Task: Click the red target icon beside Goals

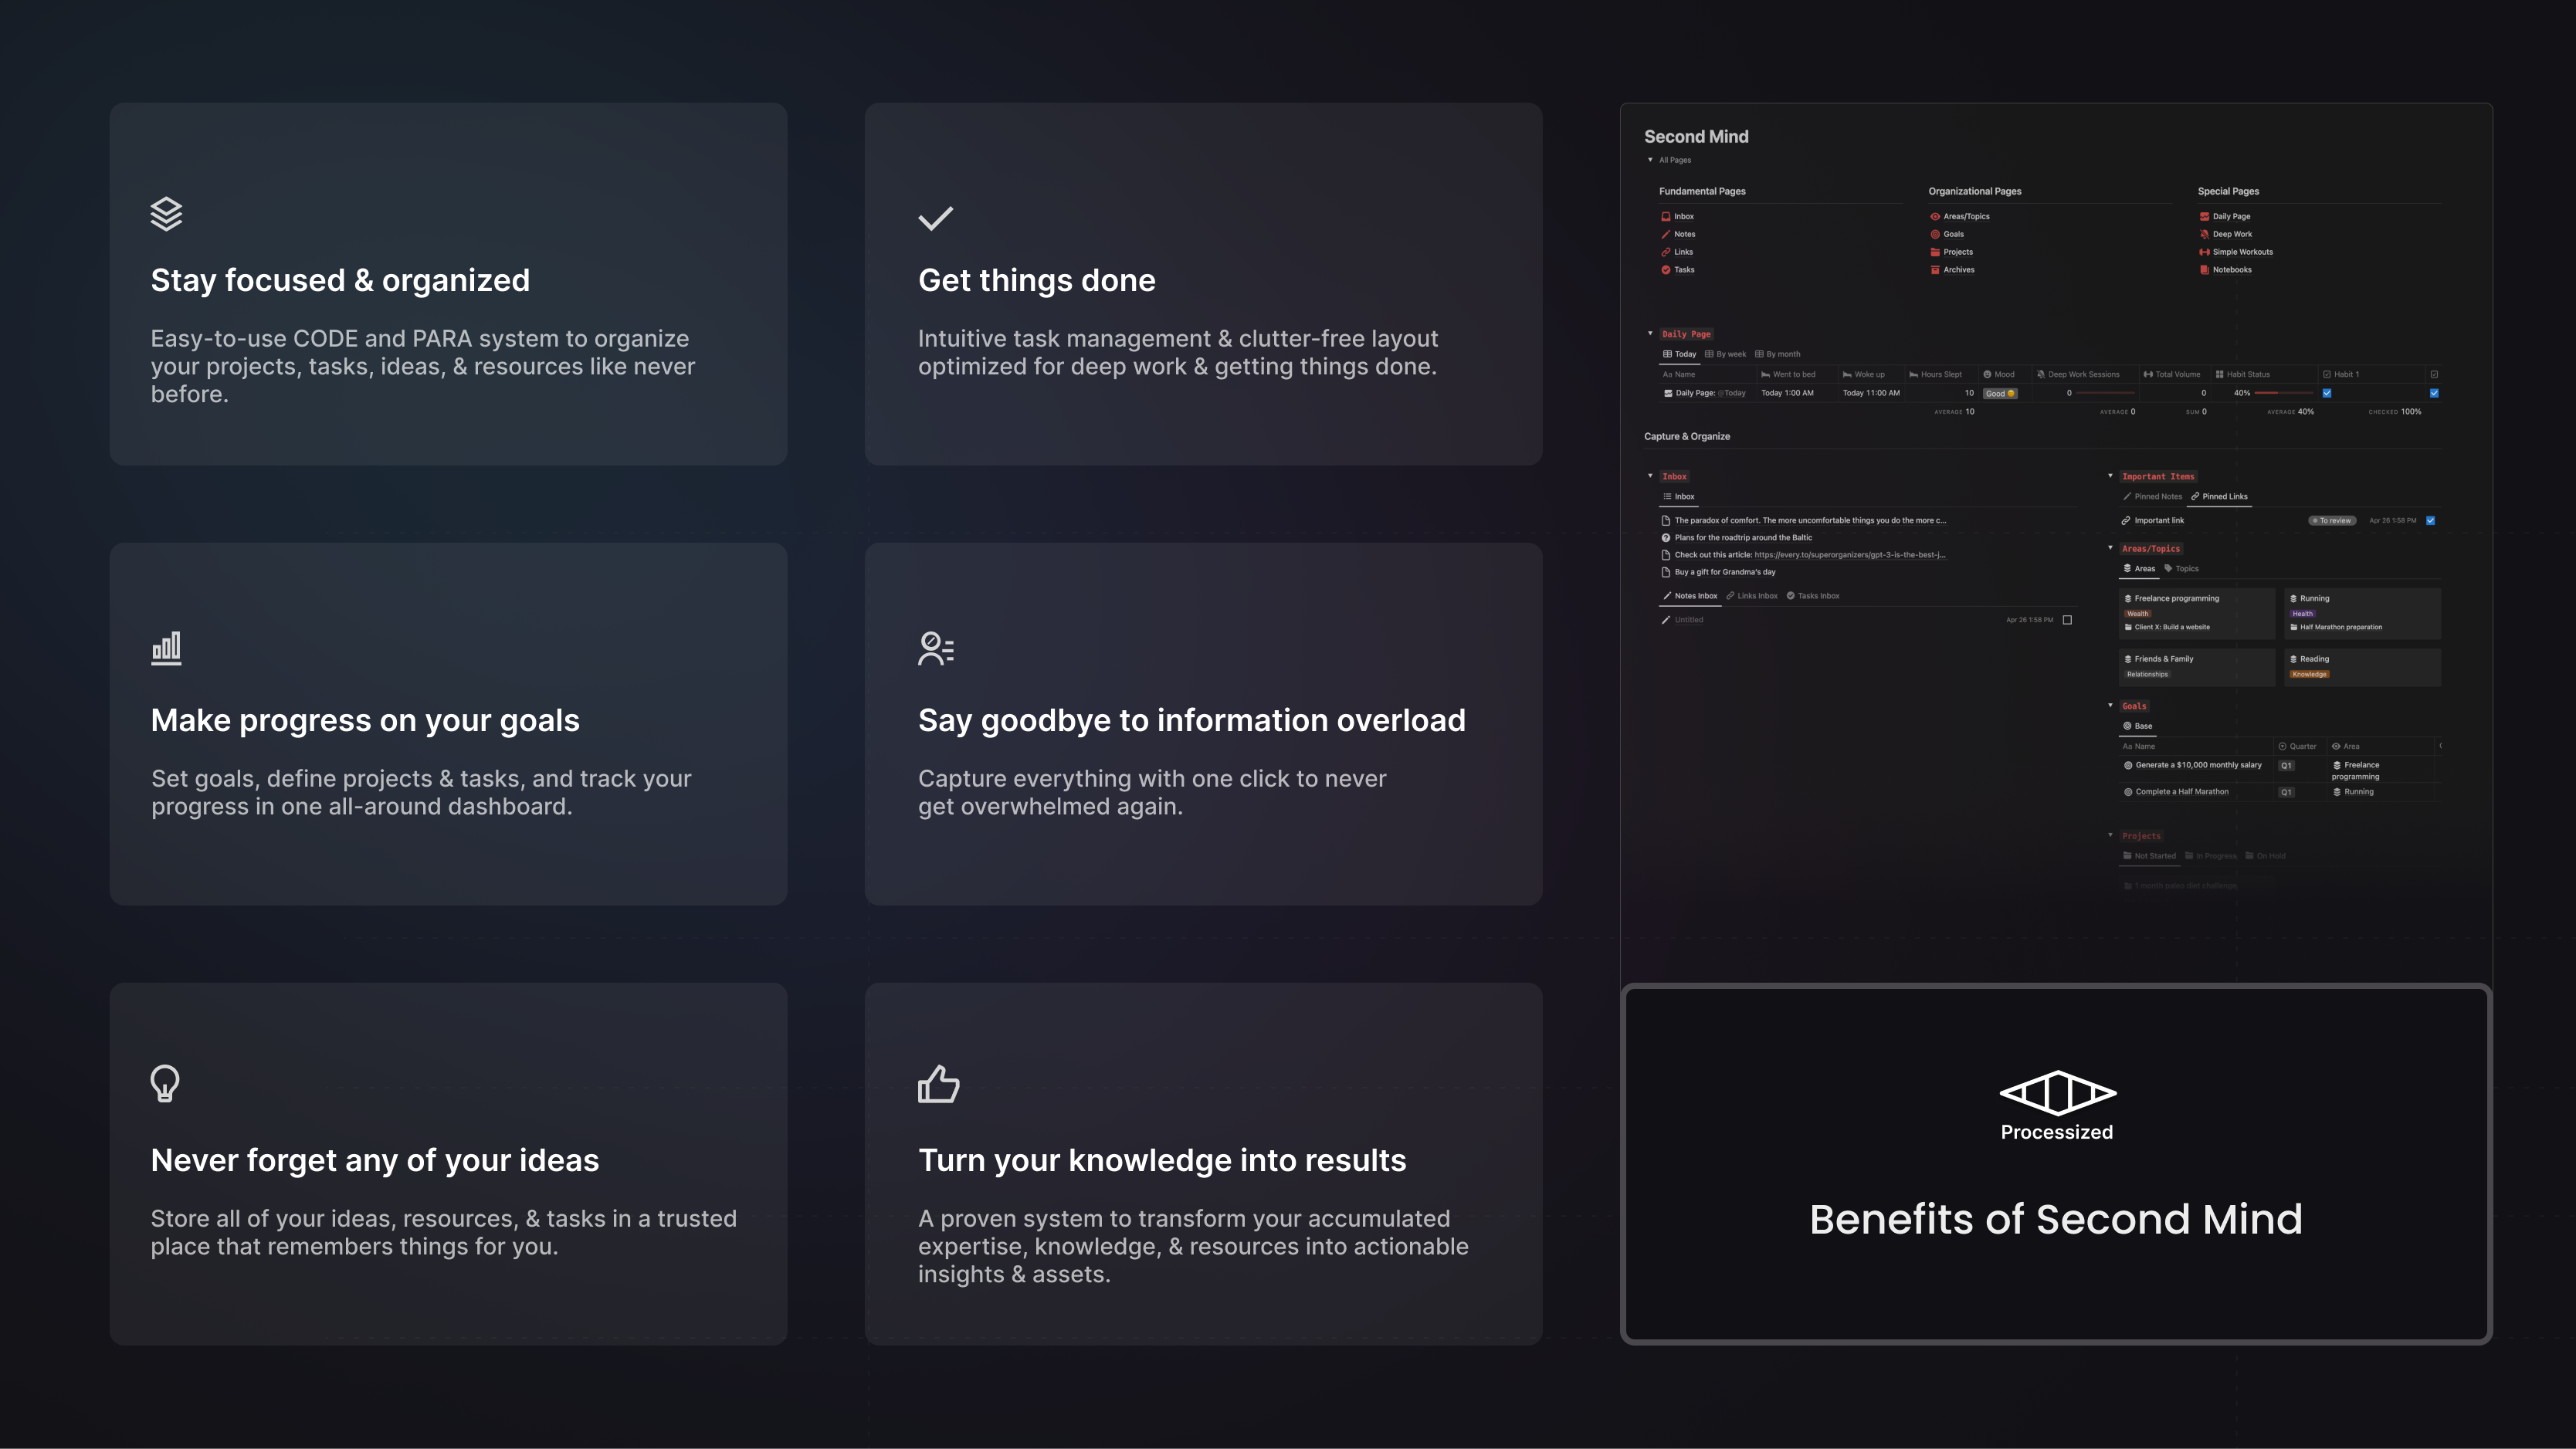Action: click(1935, 234)
